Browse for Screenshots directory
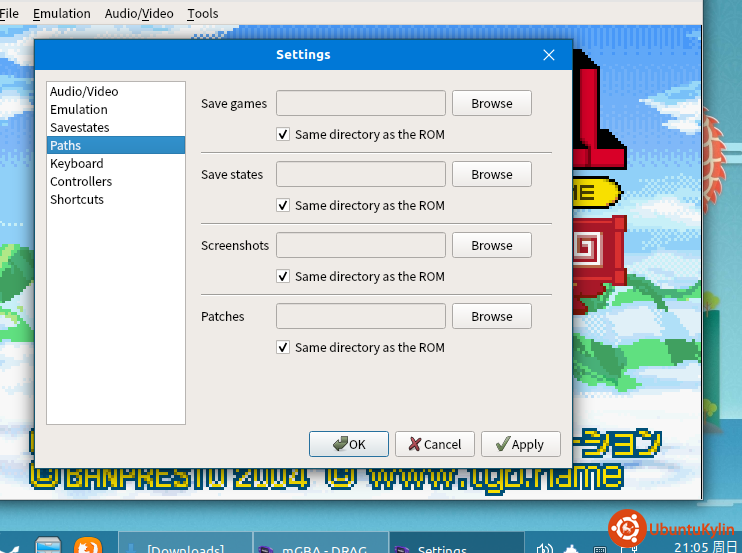 tap(492, 245)
